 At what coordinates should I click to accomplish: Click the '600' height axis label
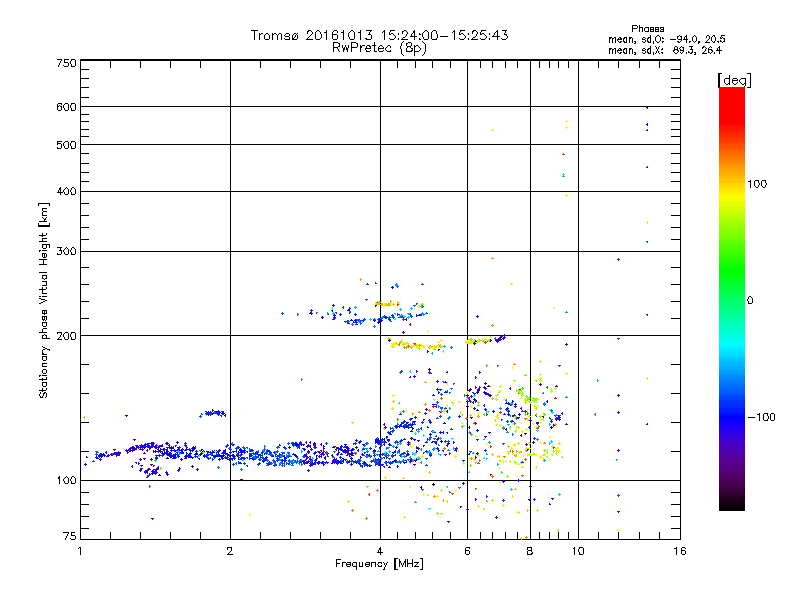66,107
